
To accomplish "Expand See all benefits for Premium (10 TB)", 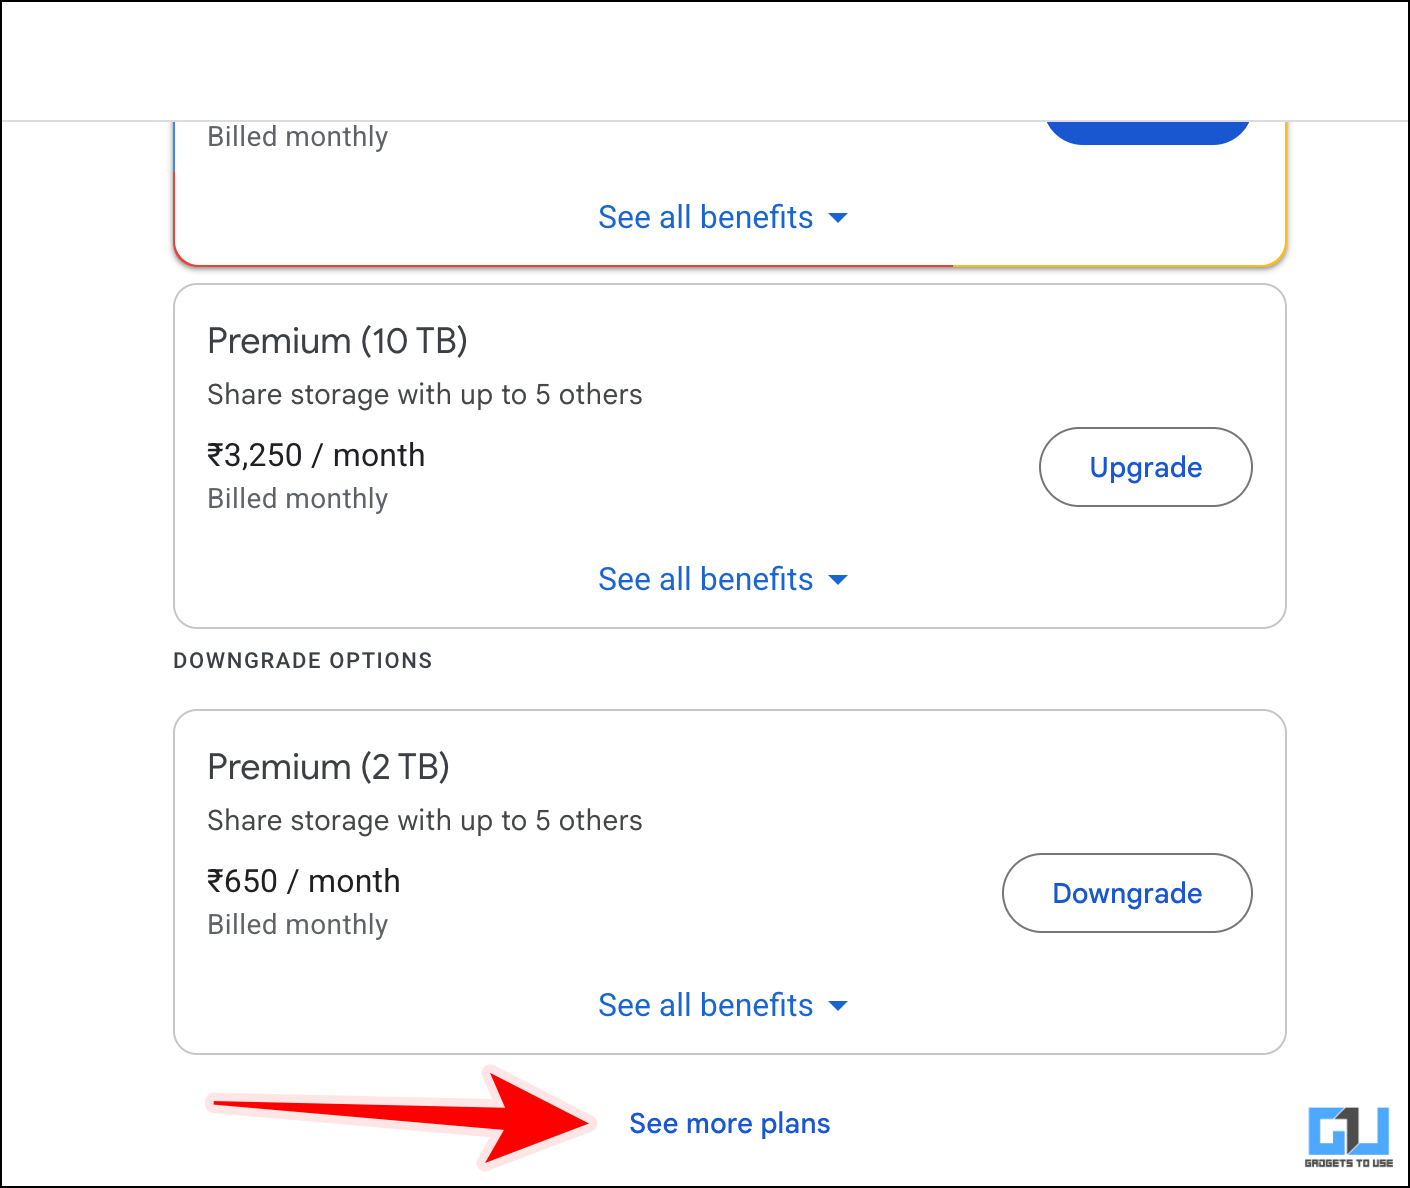I will click(x=706, y=580).
